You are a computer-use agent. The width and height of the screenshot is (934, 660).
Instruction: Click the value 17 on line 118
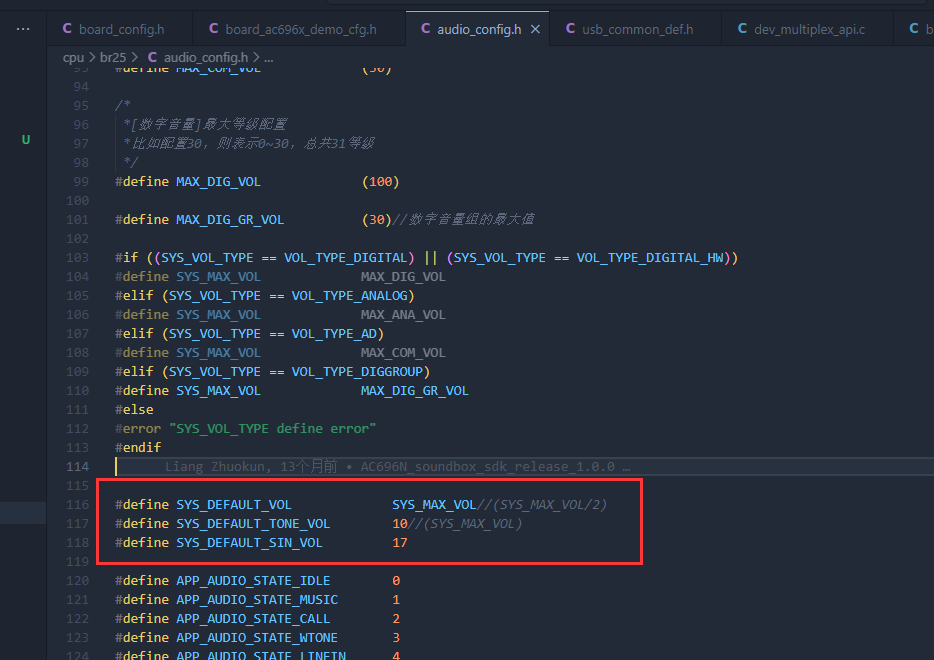(x=400, y=543)
